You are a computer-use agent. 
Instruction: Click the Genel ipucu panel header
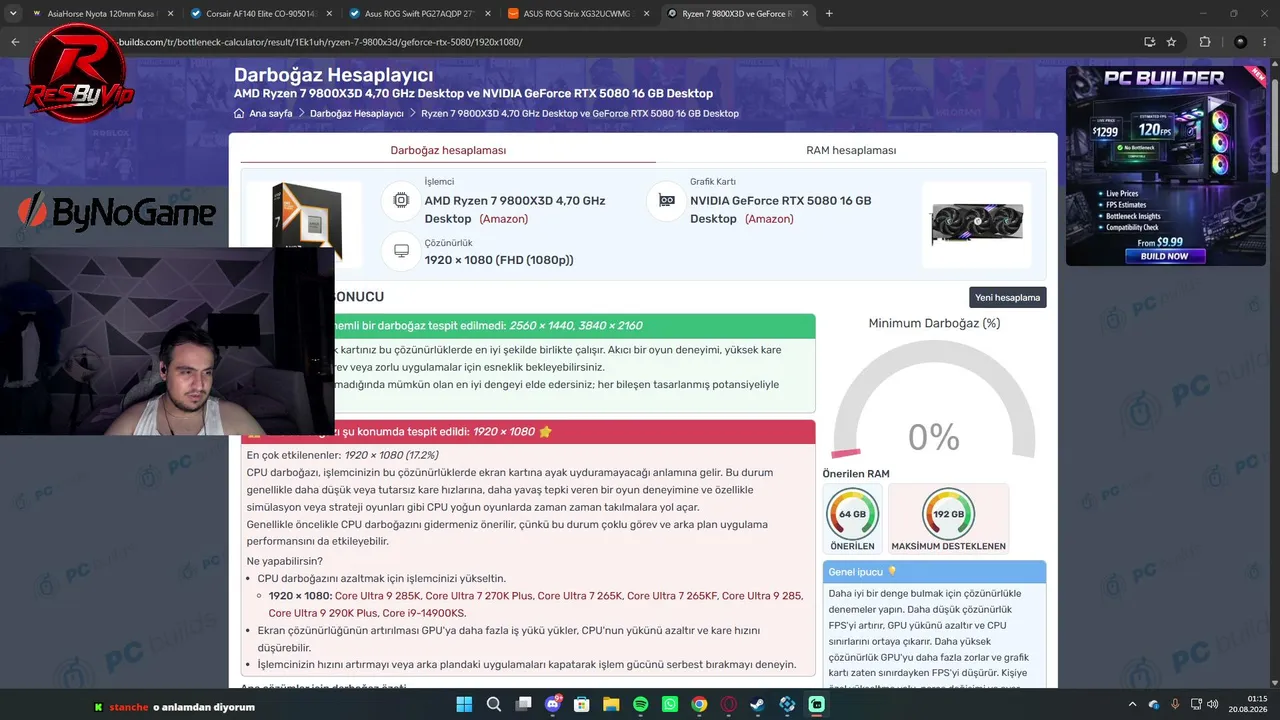[x=934, y=572]
